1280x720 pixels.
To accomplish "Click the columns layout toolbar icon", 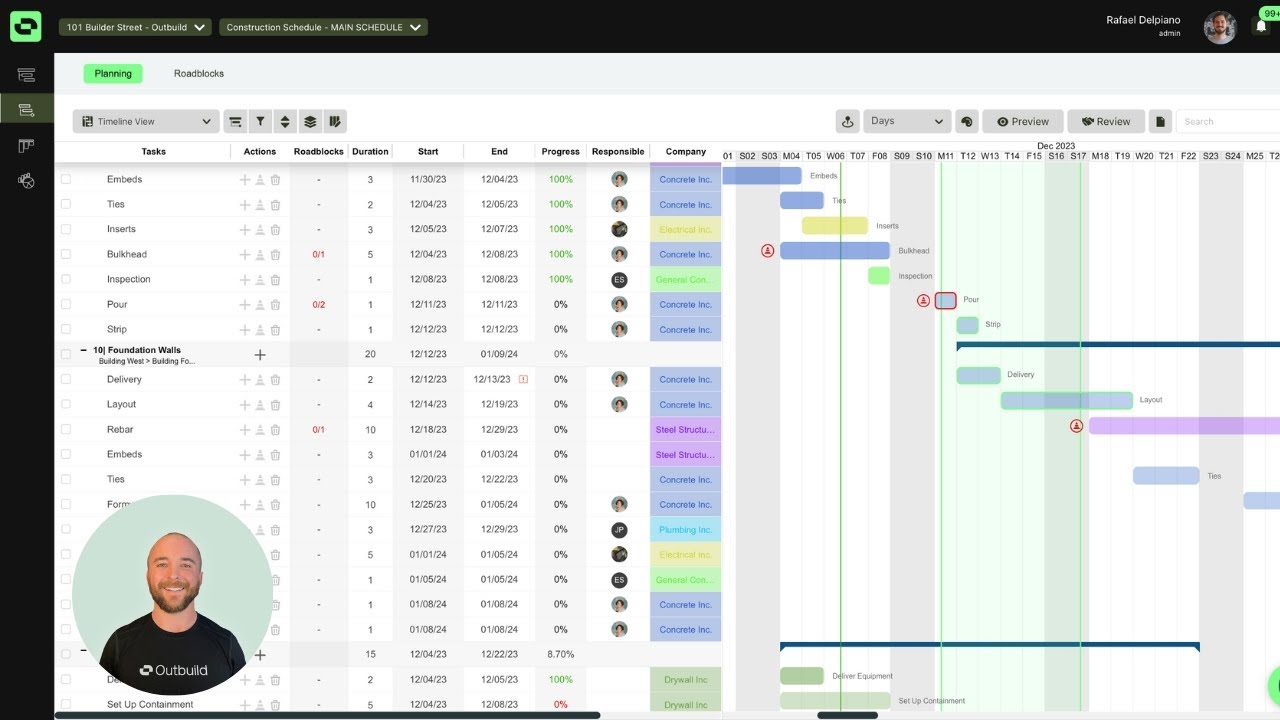I will coord(235,121).
